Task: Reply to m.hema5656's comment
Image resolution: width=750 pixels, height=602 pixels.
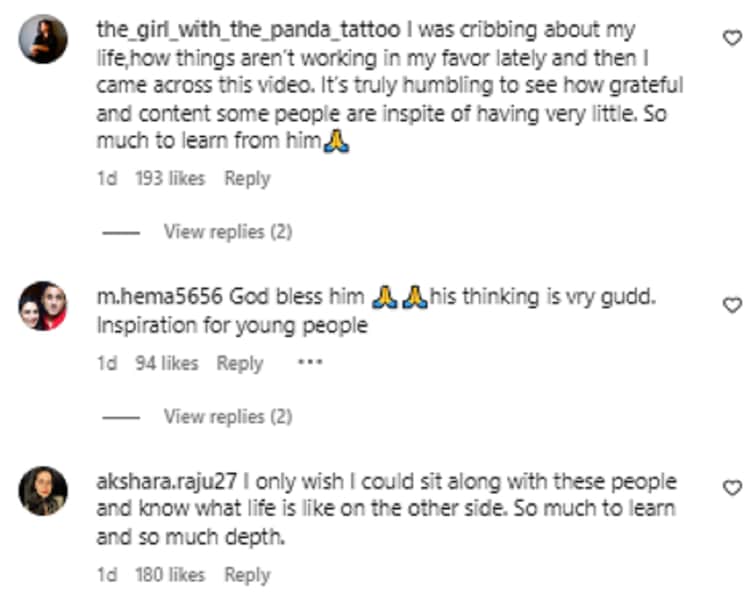Action: [240, 364]
